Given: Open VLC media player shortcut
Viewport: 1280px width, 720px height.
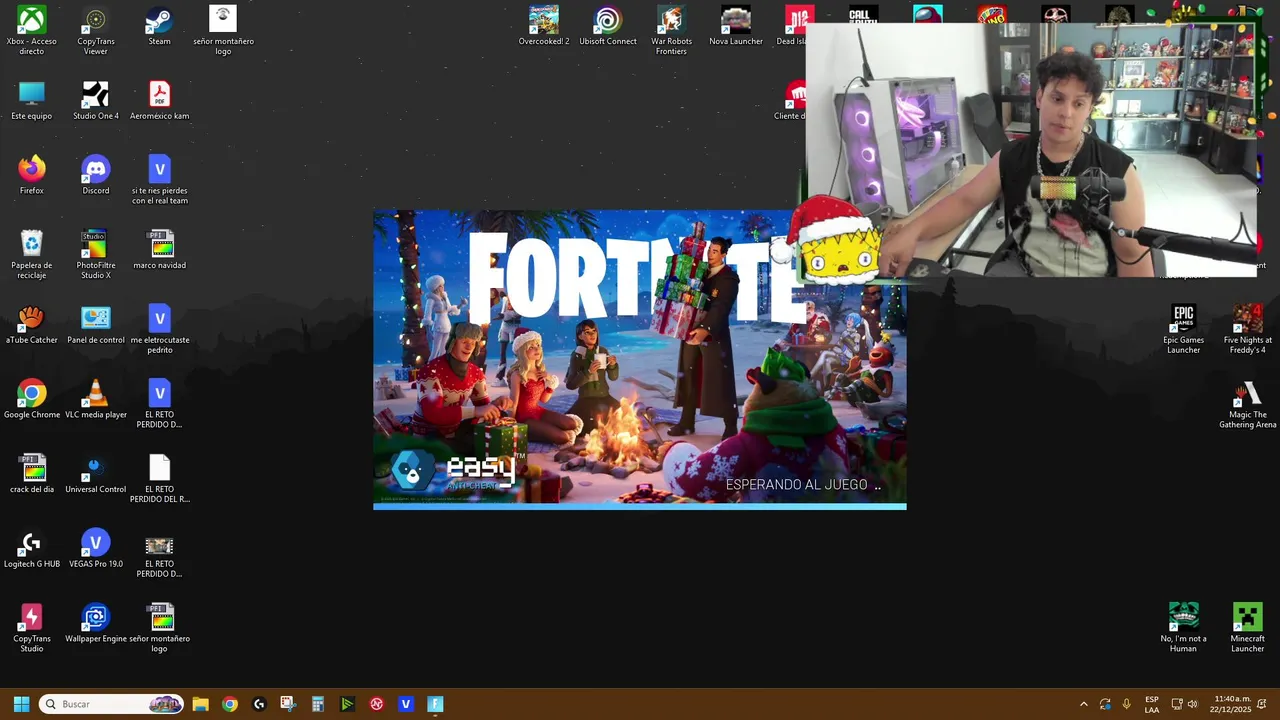Looking at the screenshot, I should (x=95, y=400).
